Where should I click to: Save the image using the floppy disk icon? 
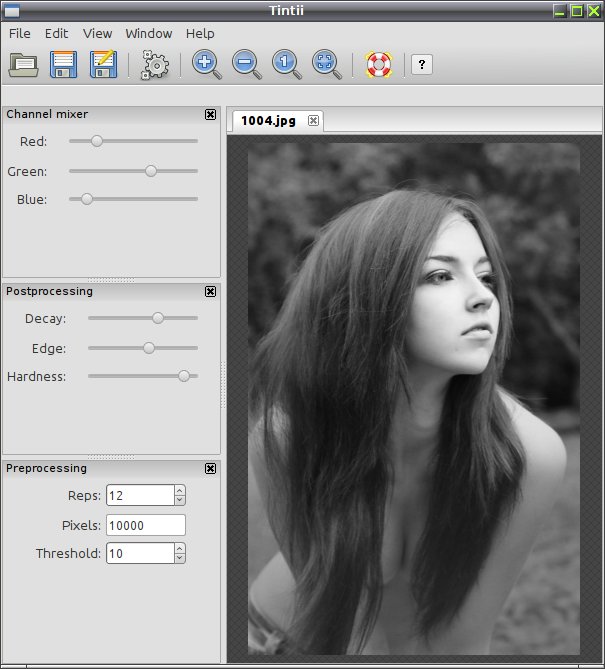pos(64,64)
